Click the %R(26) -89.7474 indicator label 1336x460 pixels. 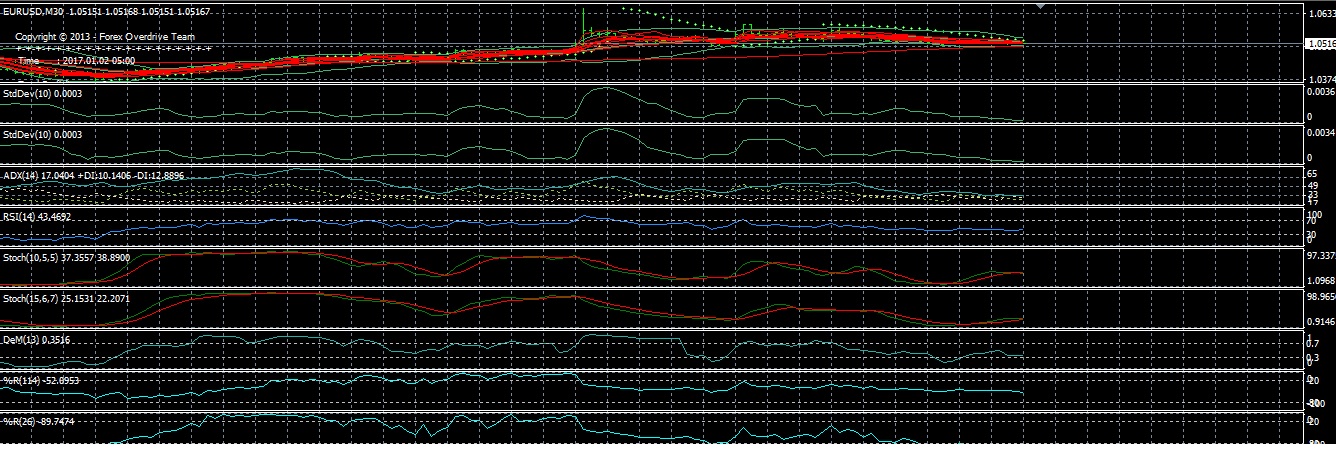click(x=39, y=422)
